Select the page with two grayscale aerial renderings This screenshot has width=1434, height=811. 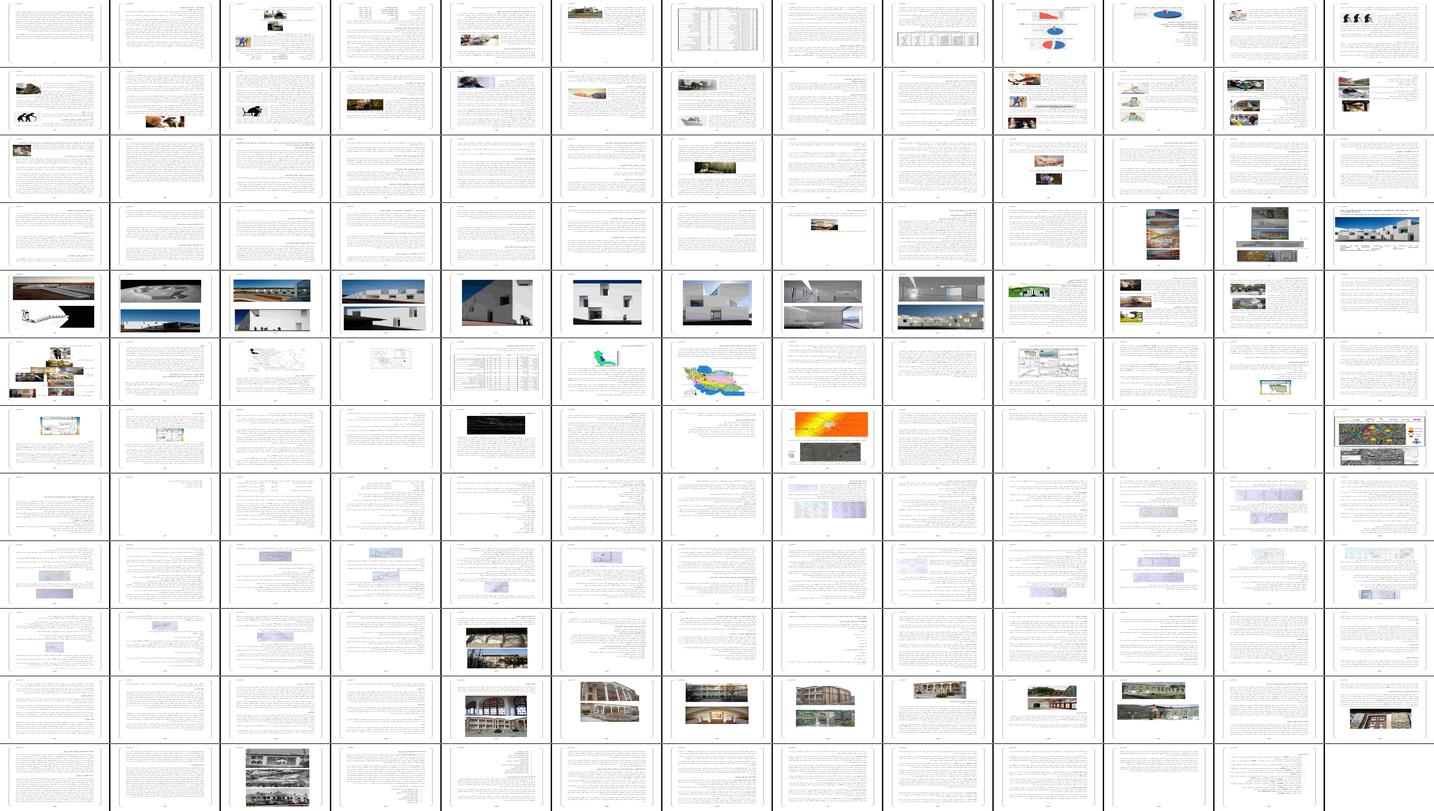tap(165, 303)
